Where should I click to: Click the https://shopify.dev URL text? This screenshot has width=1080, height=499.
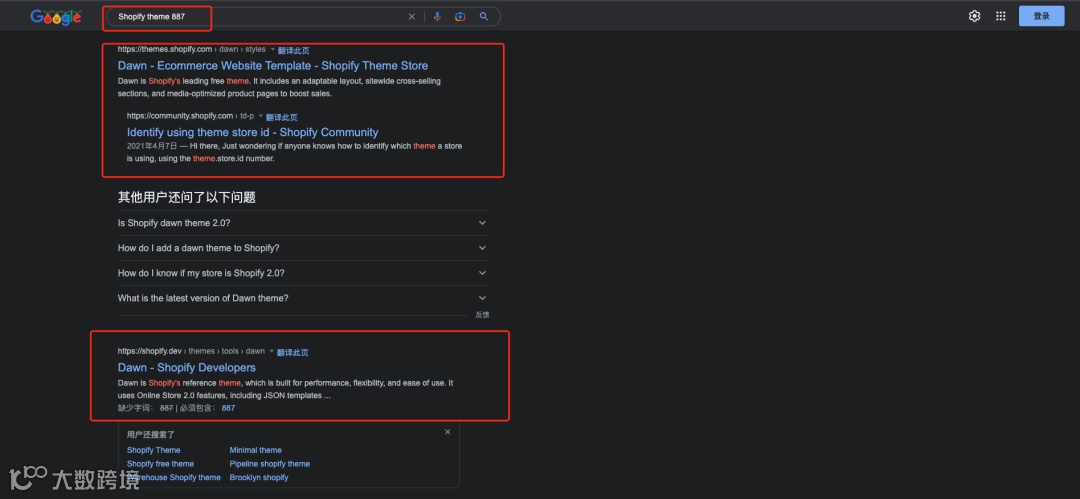(149, 351)
